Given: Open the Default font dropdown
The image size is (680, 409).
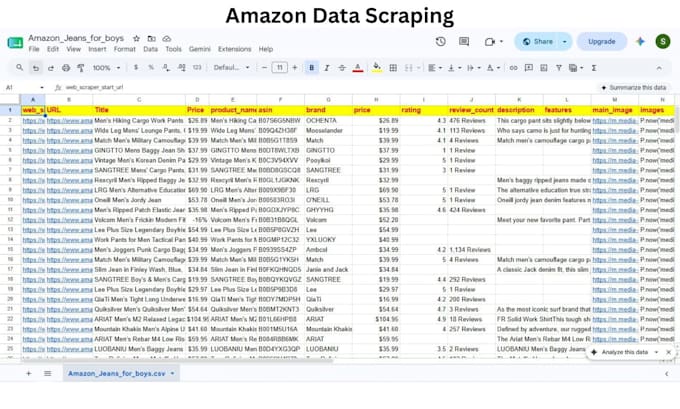Looking at the screenshot, I should pos(232,68).
